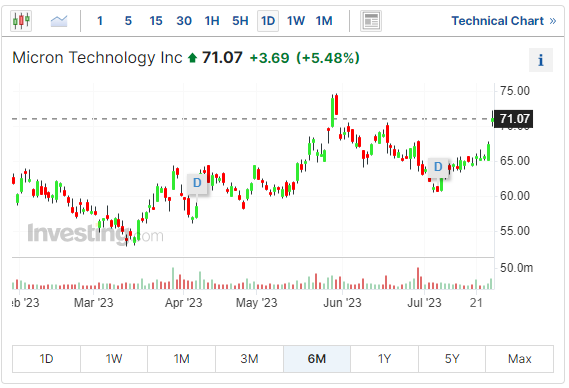This screenshot has height=388, width=569.
Task: Select the 1M interval in top toolbar
Action: (x=324, y=21)
